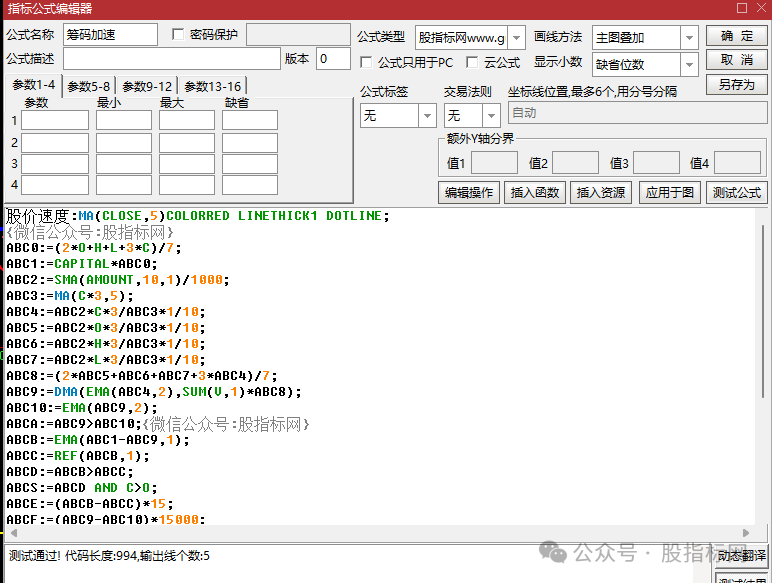
Task: Click parameter row 2 最大 field
Action: tap(187, 143)
